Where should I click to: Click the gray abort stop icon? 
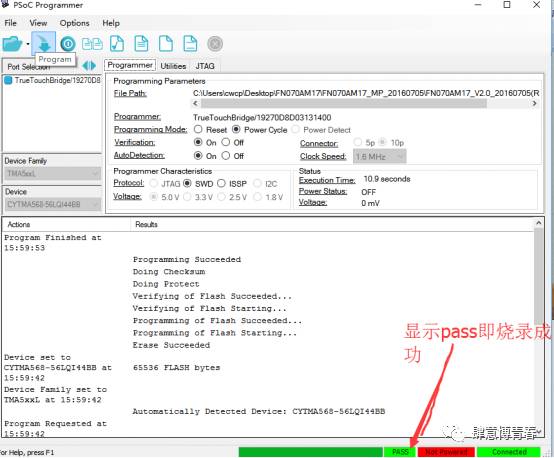click(x=215, y=44)
